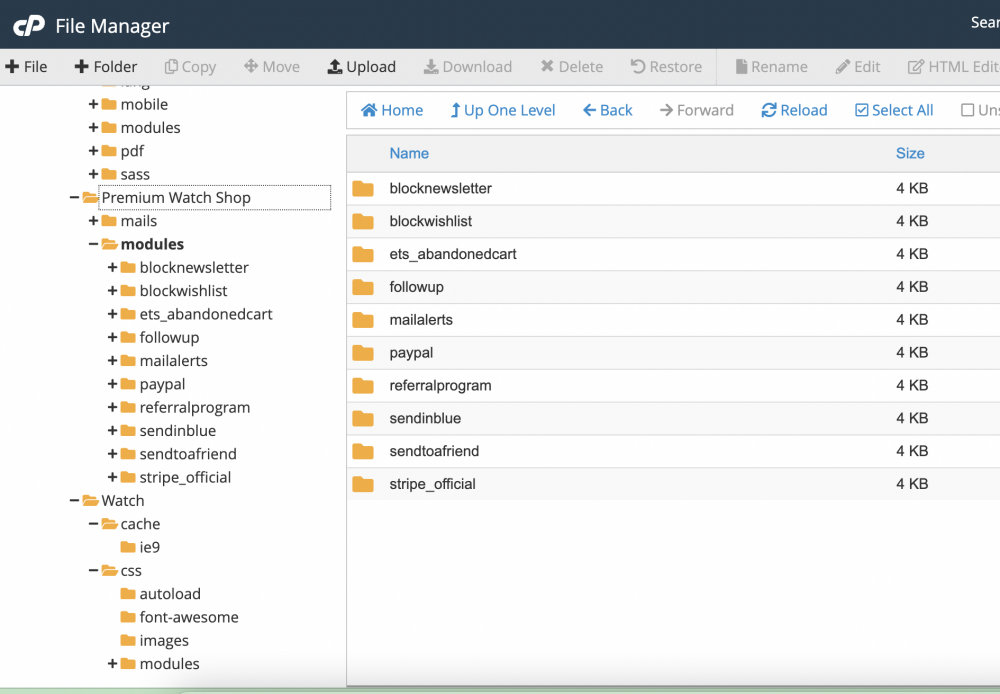Image resolution: width=1000 pixels, height=694 pixels.
Task: Navigate using the Up One Level link
Action: 503,110
